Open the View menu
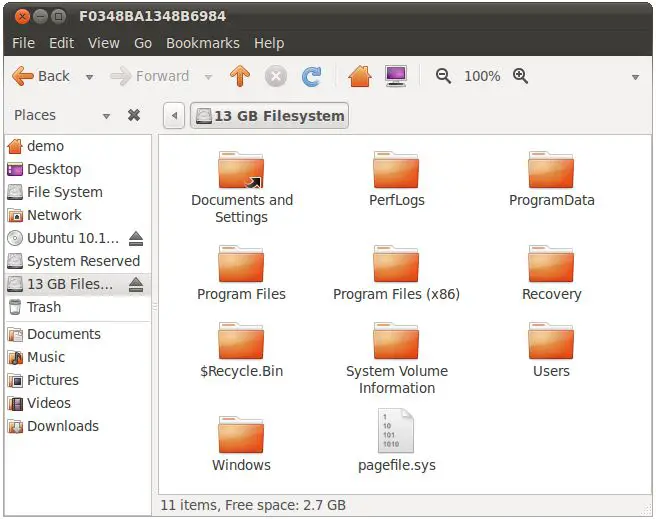Viewport: 656px width, 519px height. pos(103,43)
